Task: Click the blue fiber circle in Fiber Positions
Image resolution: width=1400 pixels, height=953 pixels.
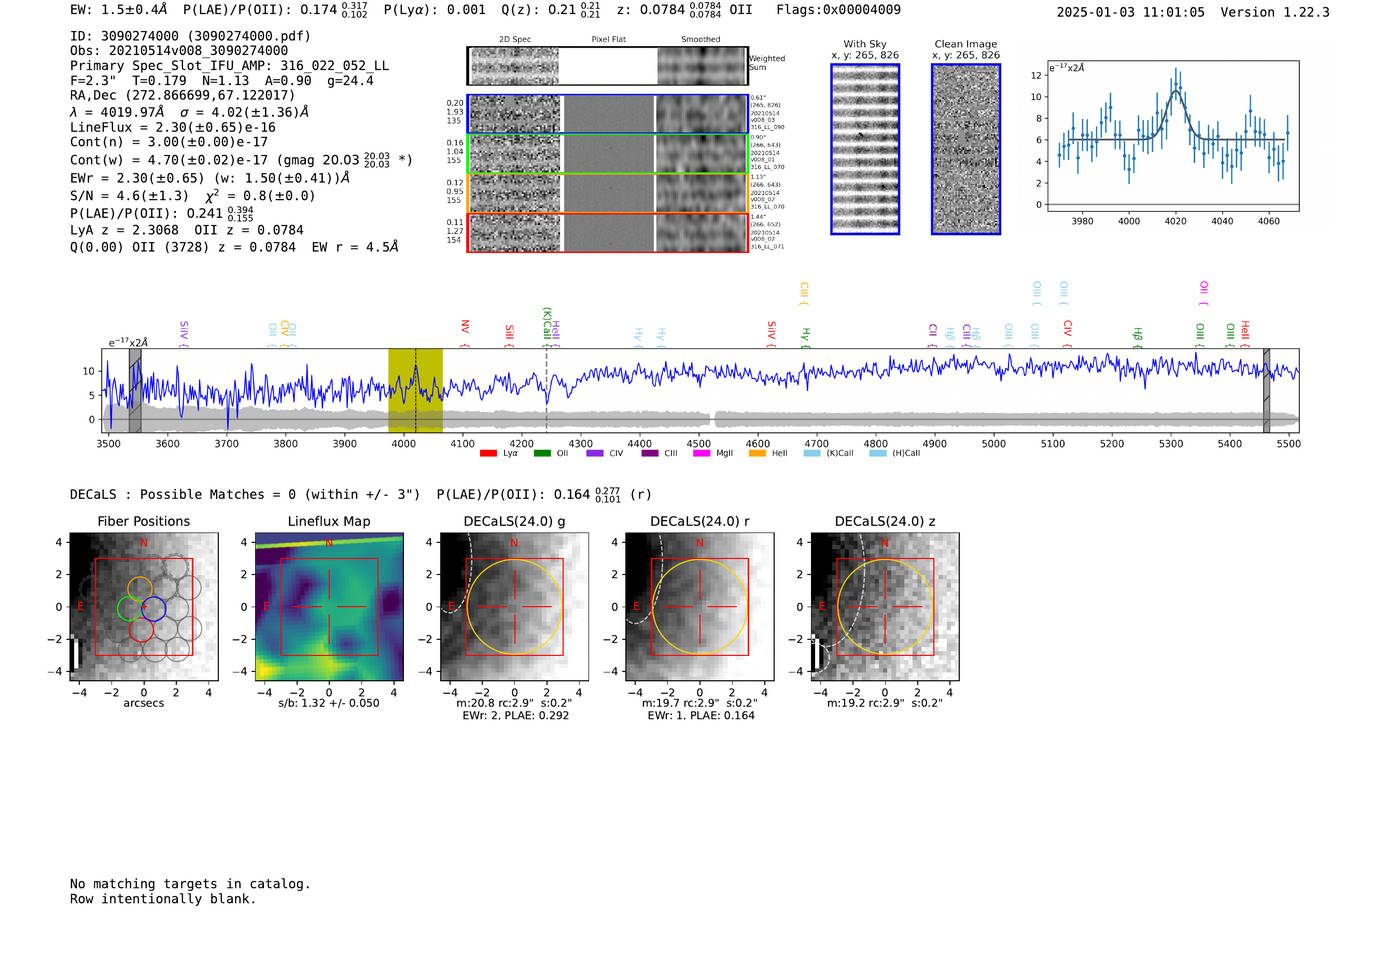Action: point(153,607)
